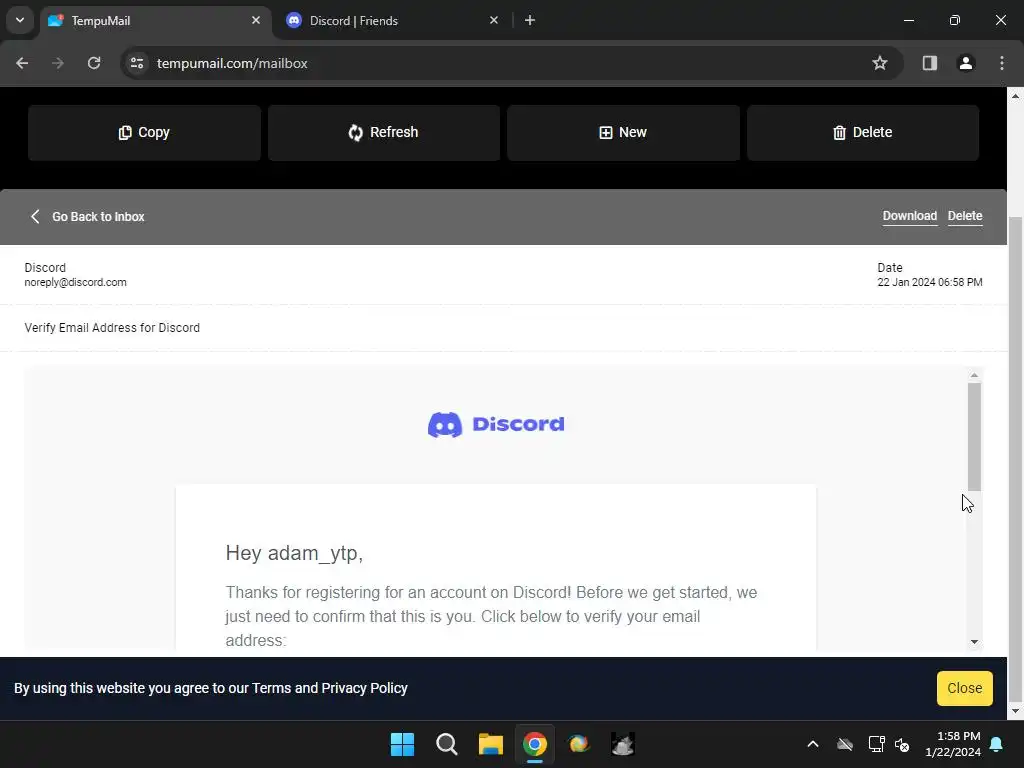Image resolution: width=1024 pixels, height=768 pixels.
Task: Click email body scrollbar up arrow
Action: [974, 376]
